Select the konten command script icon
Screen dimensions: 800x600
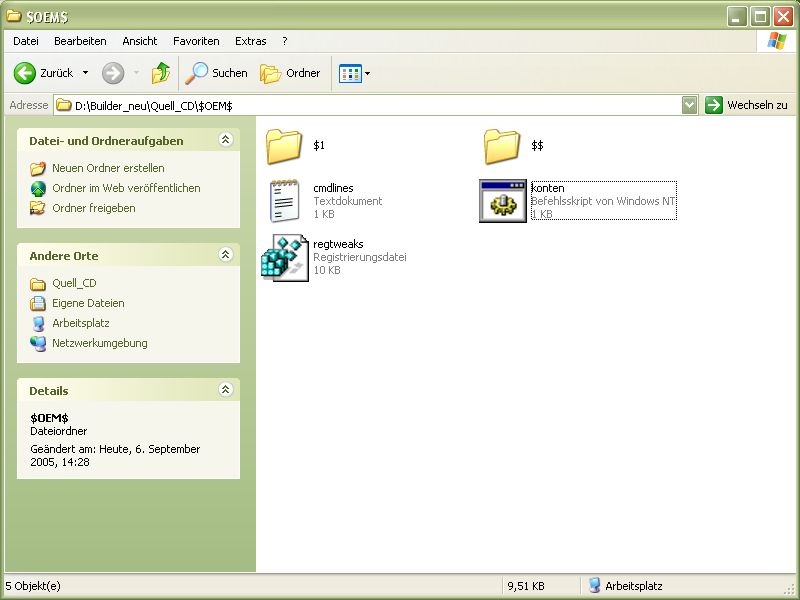[502, 201]
